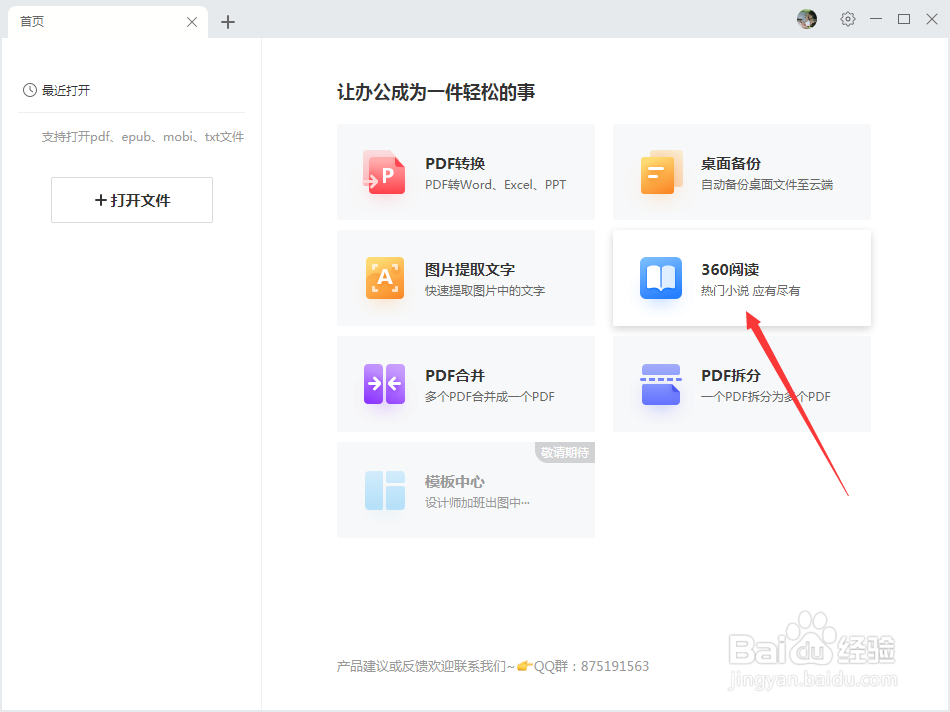950x712 pixels.
Task: Click the QQ群：875191563 feedback text
Action: pyautogui.click(x=591, y=667)
